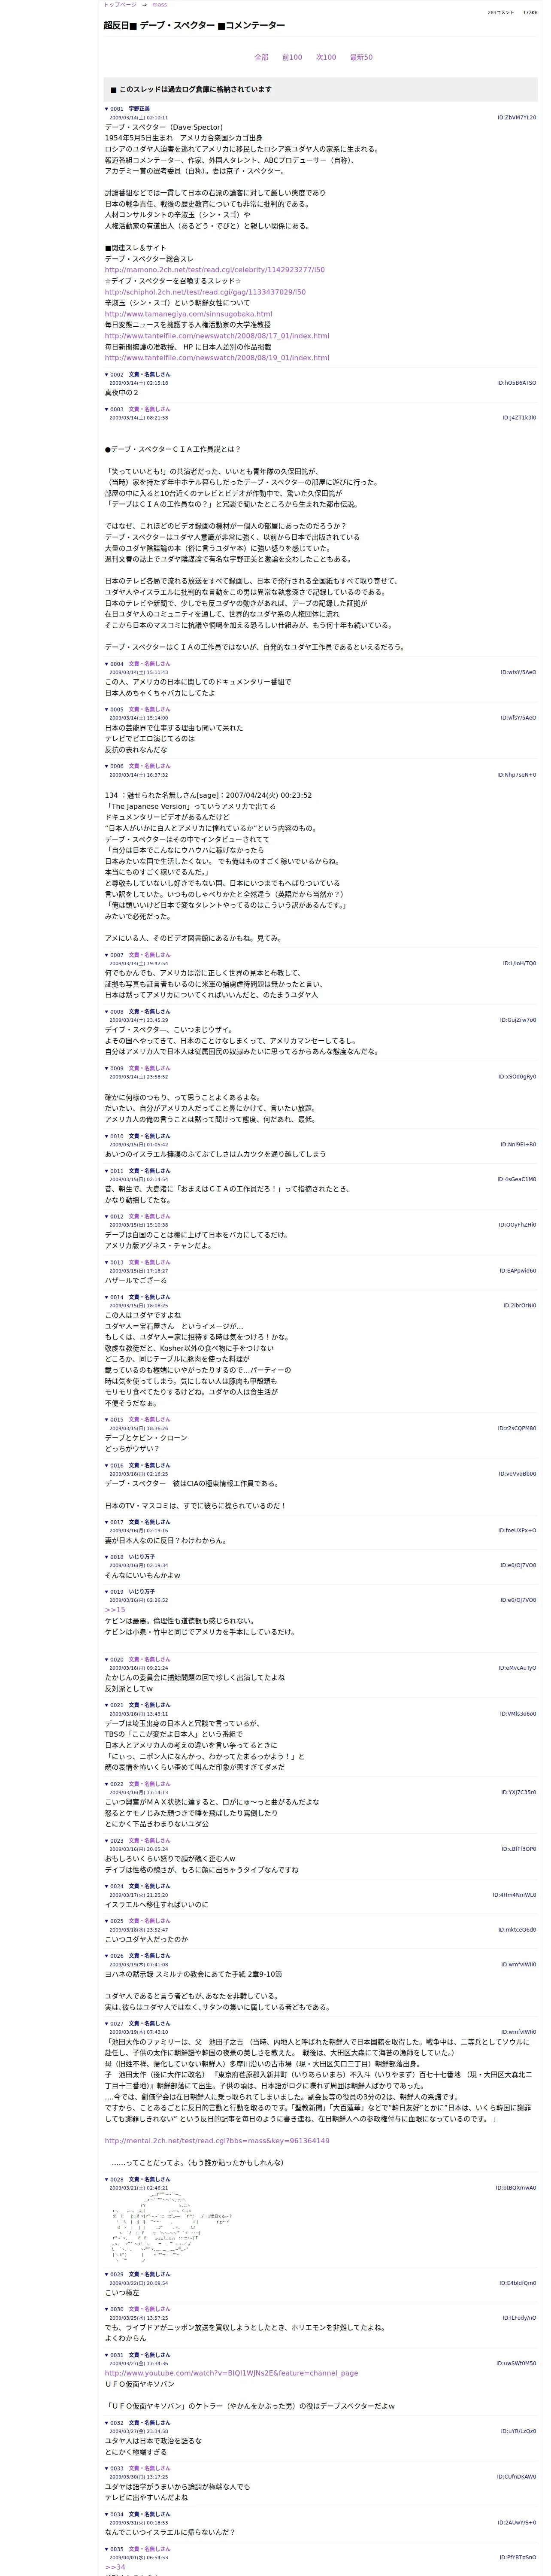
Task: Select ID:ZbVM7YL20 of post 0001
Action: pyautogui.click(x=517, y=118)
